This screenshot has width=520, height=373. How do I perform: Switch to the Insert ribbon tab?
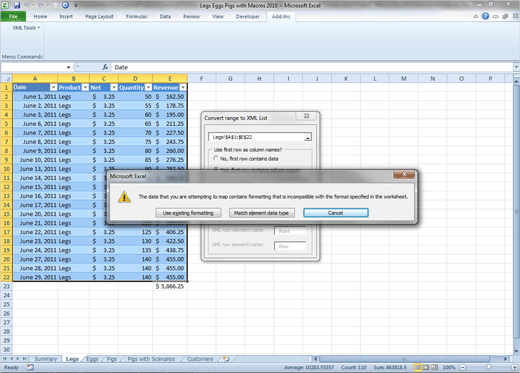[x=66, y=16]
